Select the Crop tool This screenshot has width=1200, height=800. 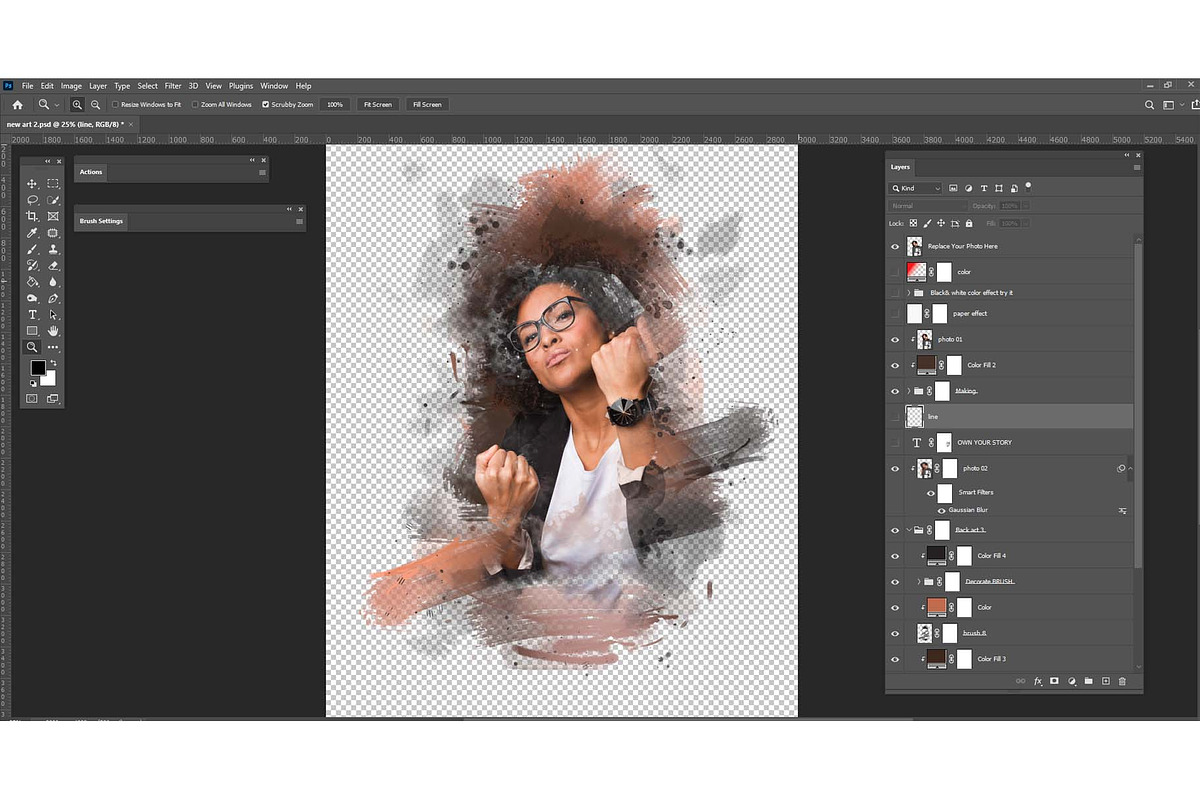[32, 216]
